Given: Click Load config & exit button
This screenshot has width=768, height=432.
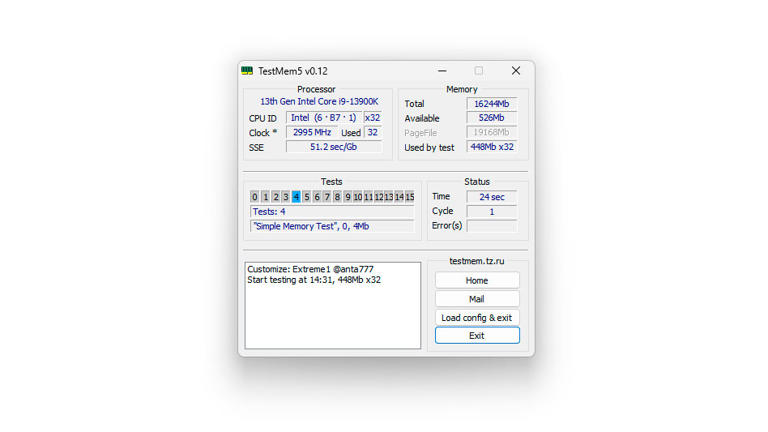Looking at the screenshot, I should click(x=477, y=318).
